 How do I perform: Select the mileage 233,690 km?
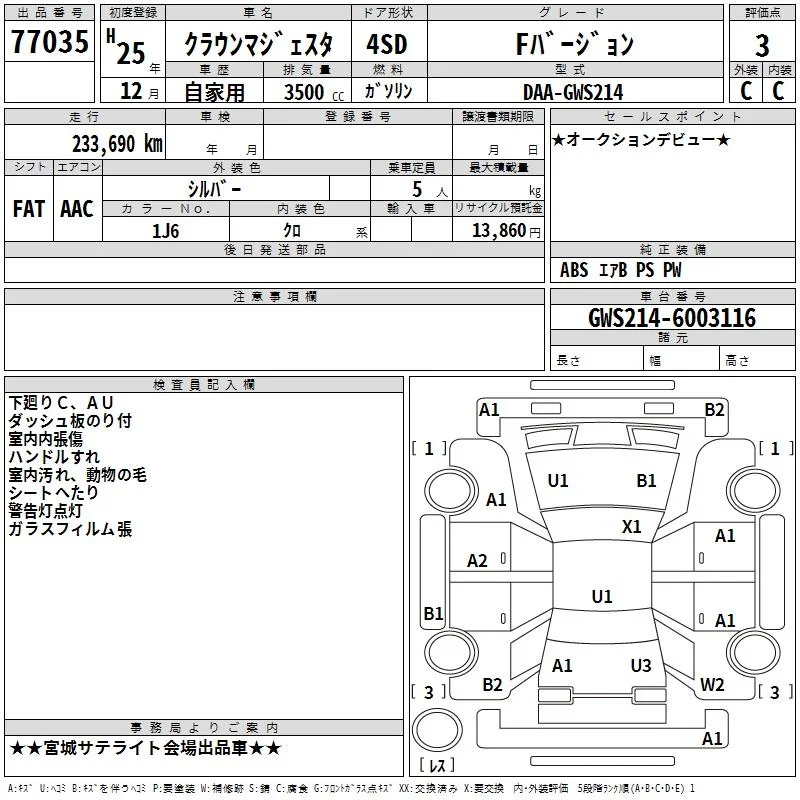click(x=117, y=144)
